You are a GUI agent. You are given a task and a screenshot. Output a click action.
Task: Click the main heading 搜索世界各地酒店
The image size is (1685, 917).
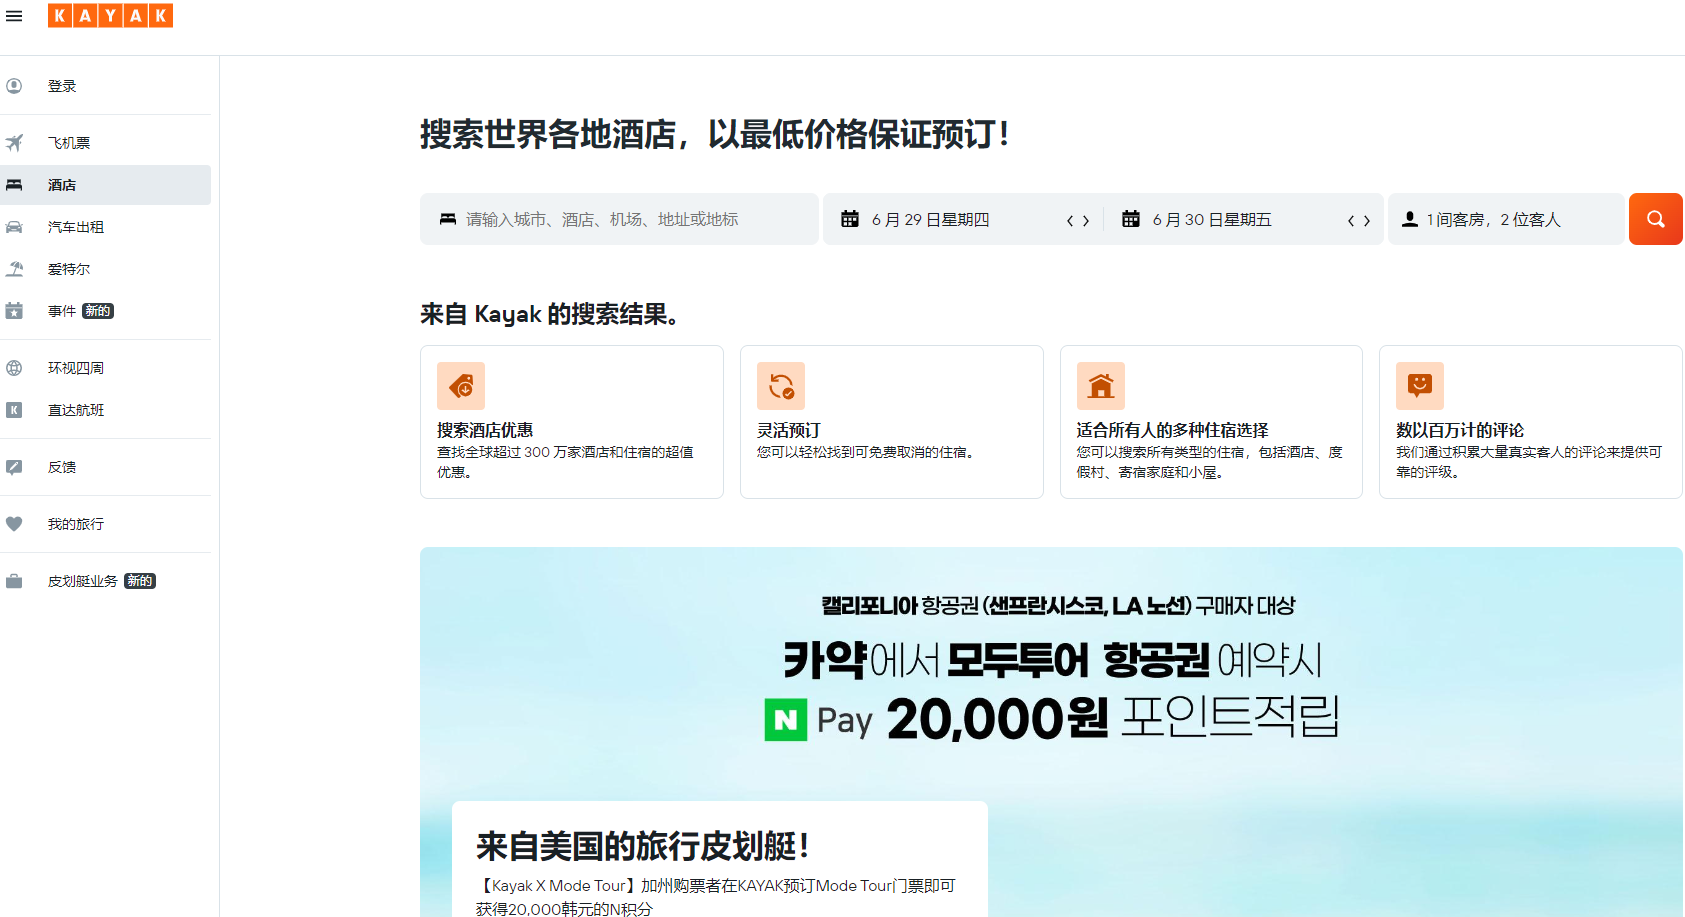click(x=715, y=134)
